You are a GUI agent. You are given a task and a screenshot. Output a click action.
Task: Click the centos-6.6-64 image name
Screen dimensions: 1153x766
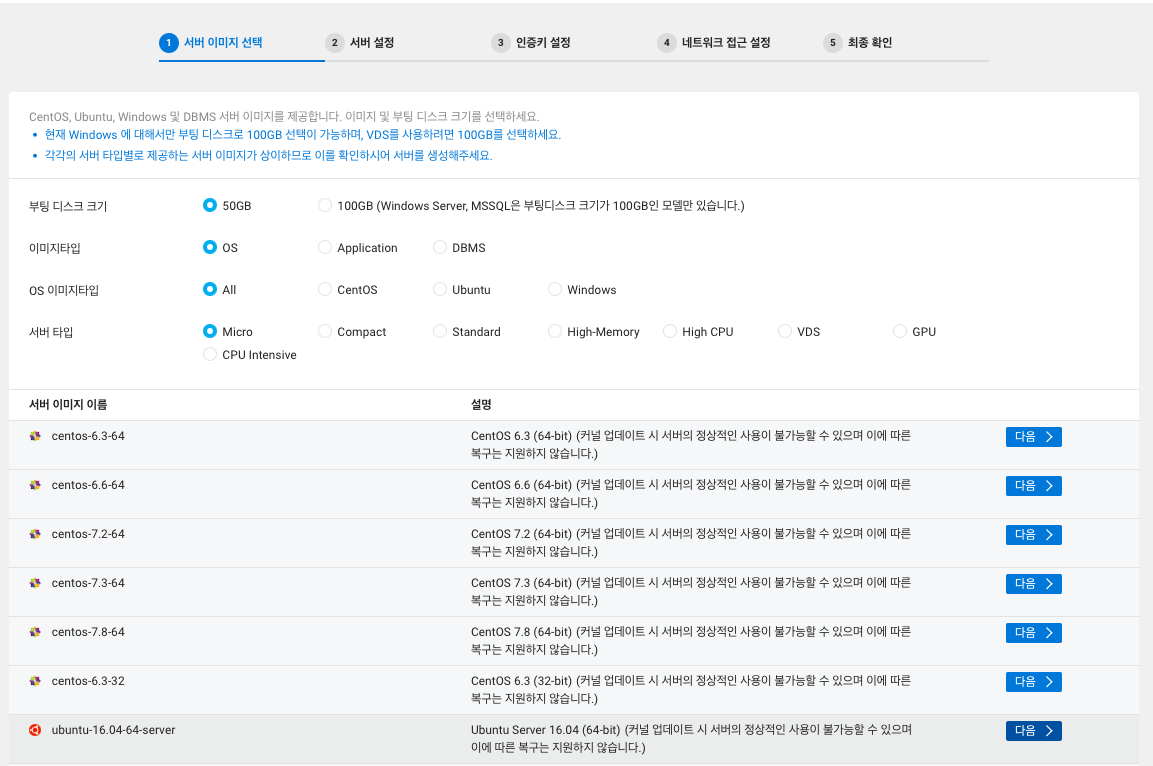[88, 485]
